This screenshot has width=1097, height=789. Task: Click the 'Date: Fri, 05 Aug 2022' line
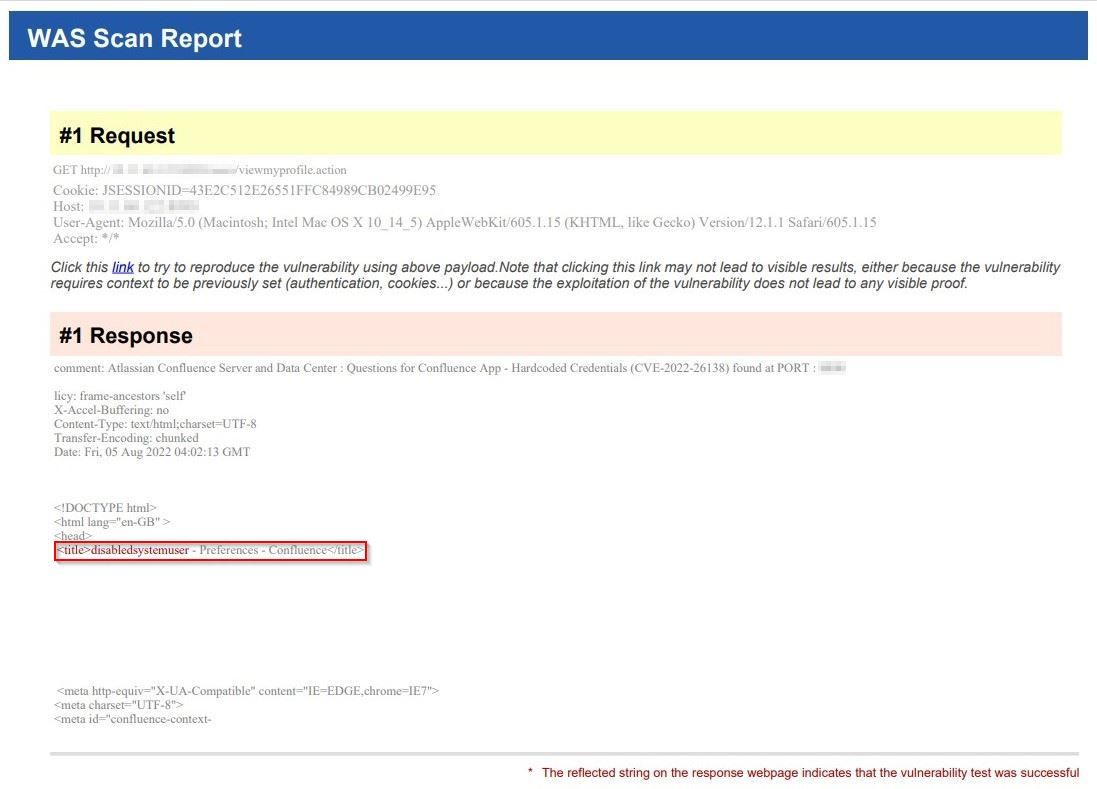tap(152, 452)
